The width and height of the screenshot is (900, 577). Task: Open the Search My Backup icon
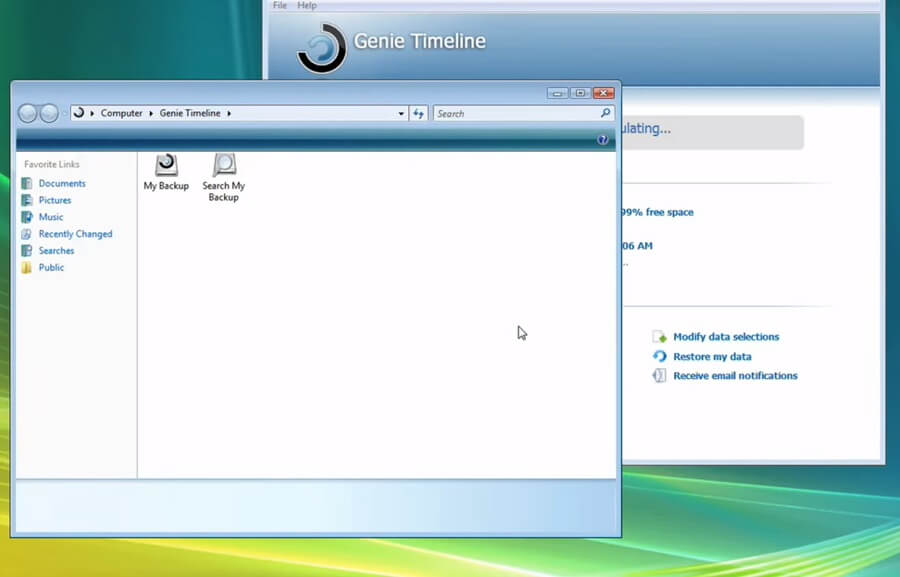pyautogui.click(x=224, y=165)
